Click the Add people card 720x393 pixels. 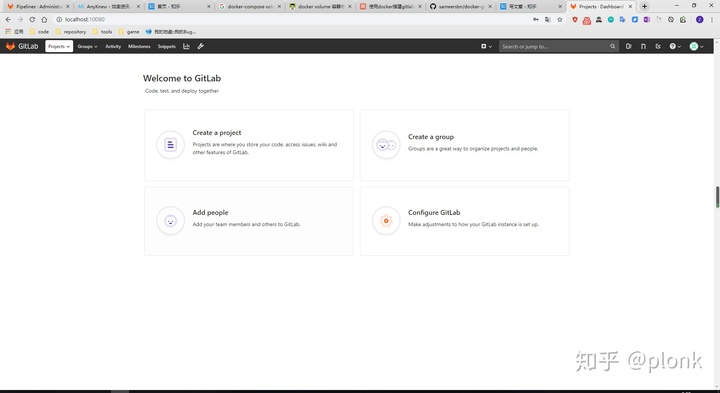249,221
